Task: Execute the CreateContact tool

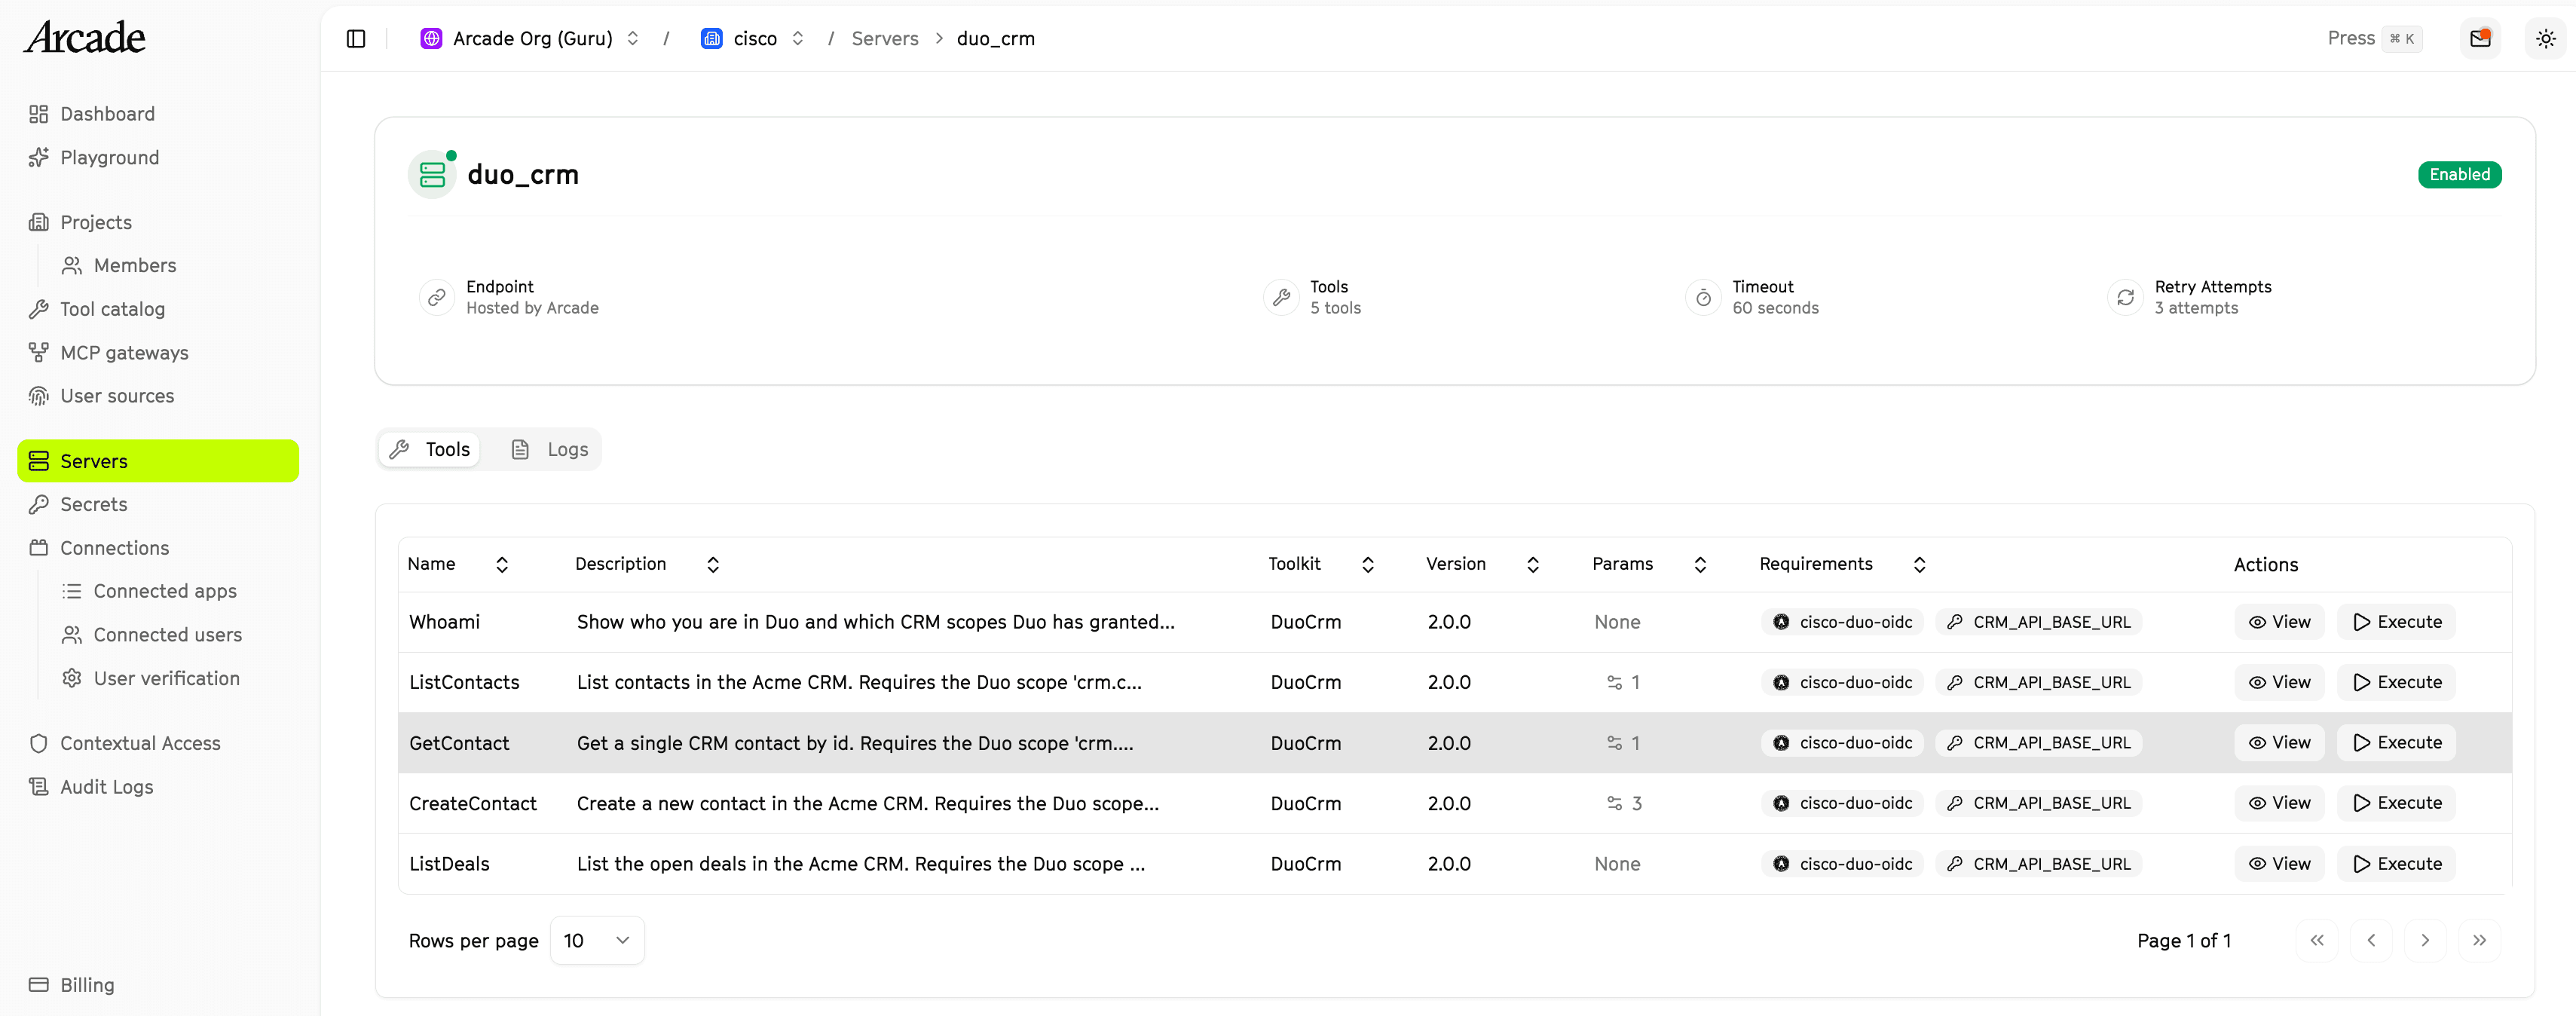Action: 2396,803
